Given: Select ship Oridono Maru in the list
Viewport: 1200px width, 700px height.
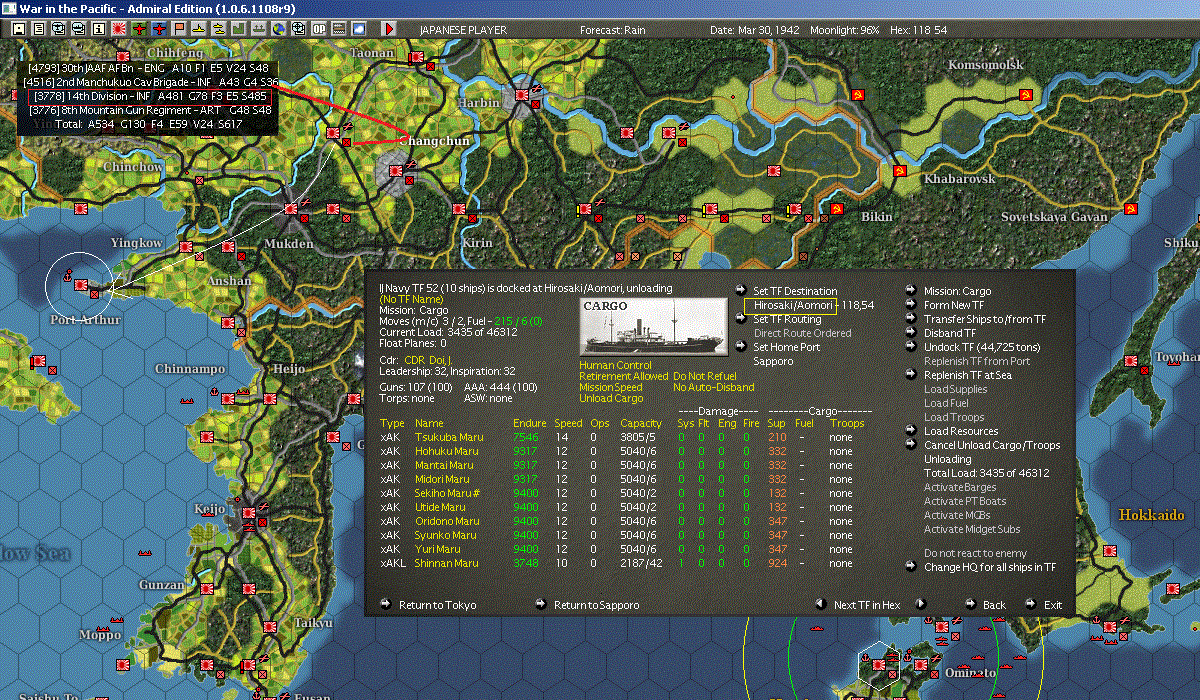Looking at the screenshot, I should click(447, 521).
